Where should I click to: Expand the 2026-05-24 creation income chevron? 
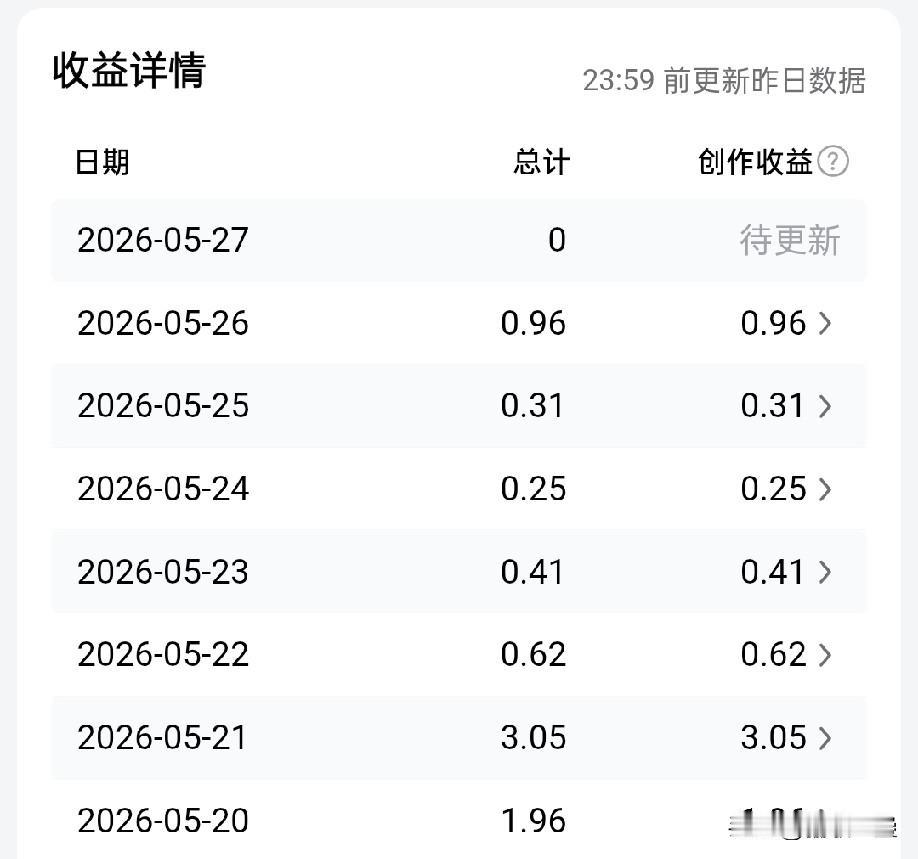(824, 489)
